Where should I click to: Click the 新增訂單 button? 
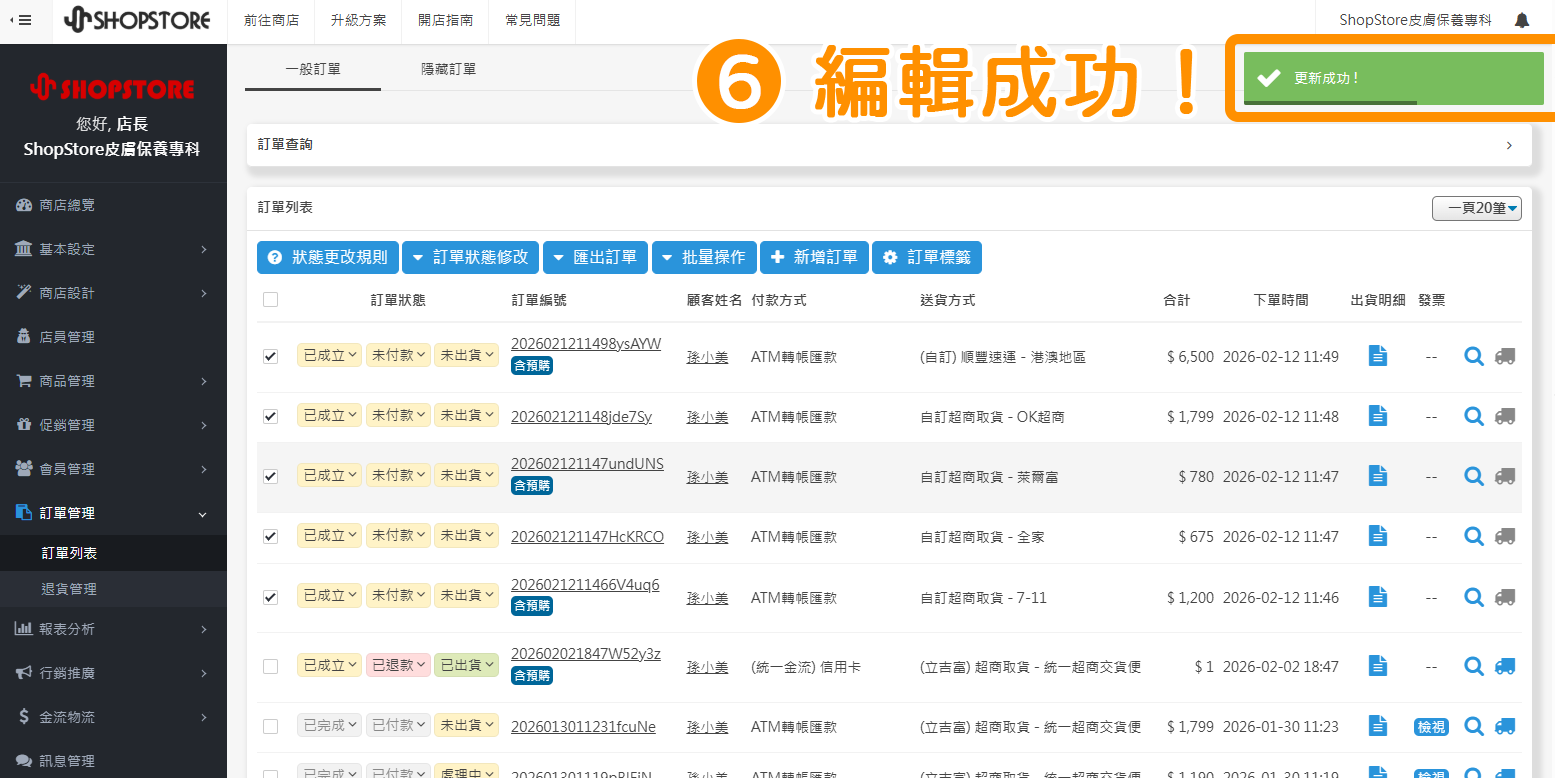coord(814,257)
